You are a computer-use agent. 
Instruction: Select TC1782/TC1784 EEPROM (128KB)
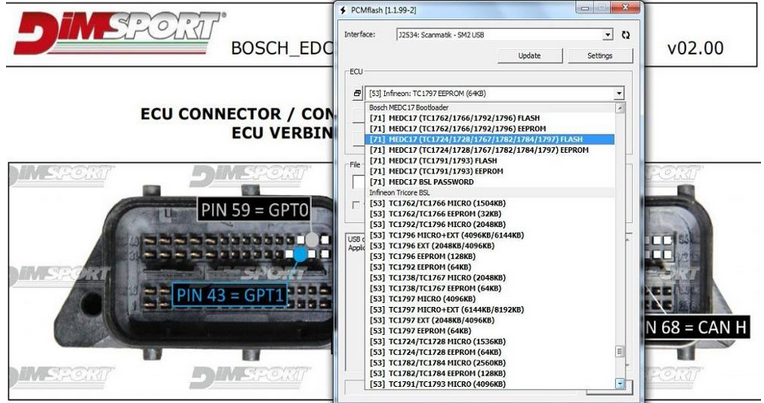tap(489, 374)
